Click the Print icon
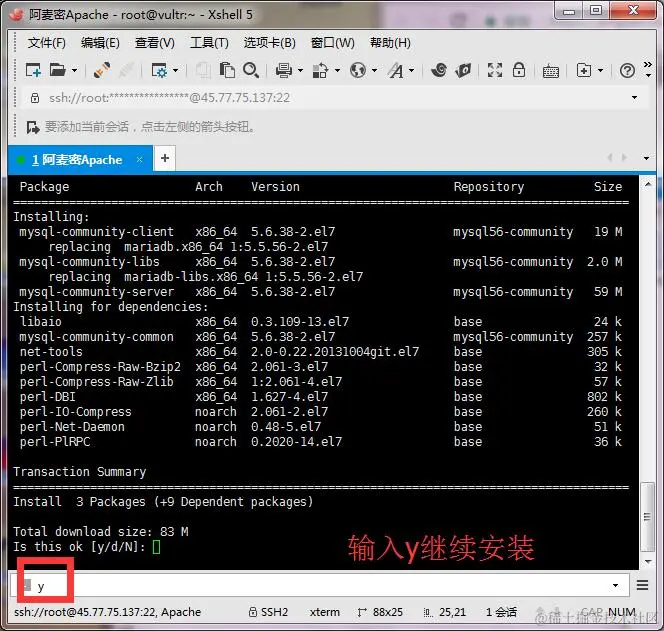The image size is (664, 631). (x=284, y=70)
